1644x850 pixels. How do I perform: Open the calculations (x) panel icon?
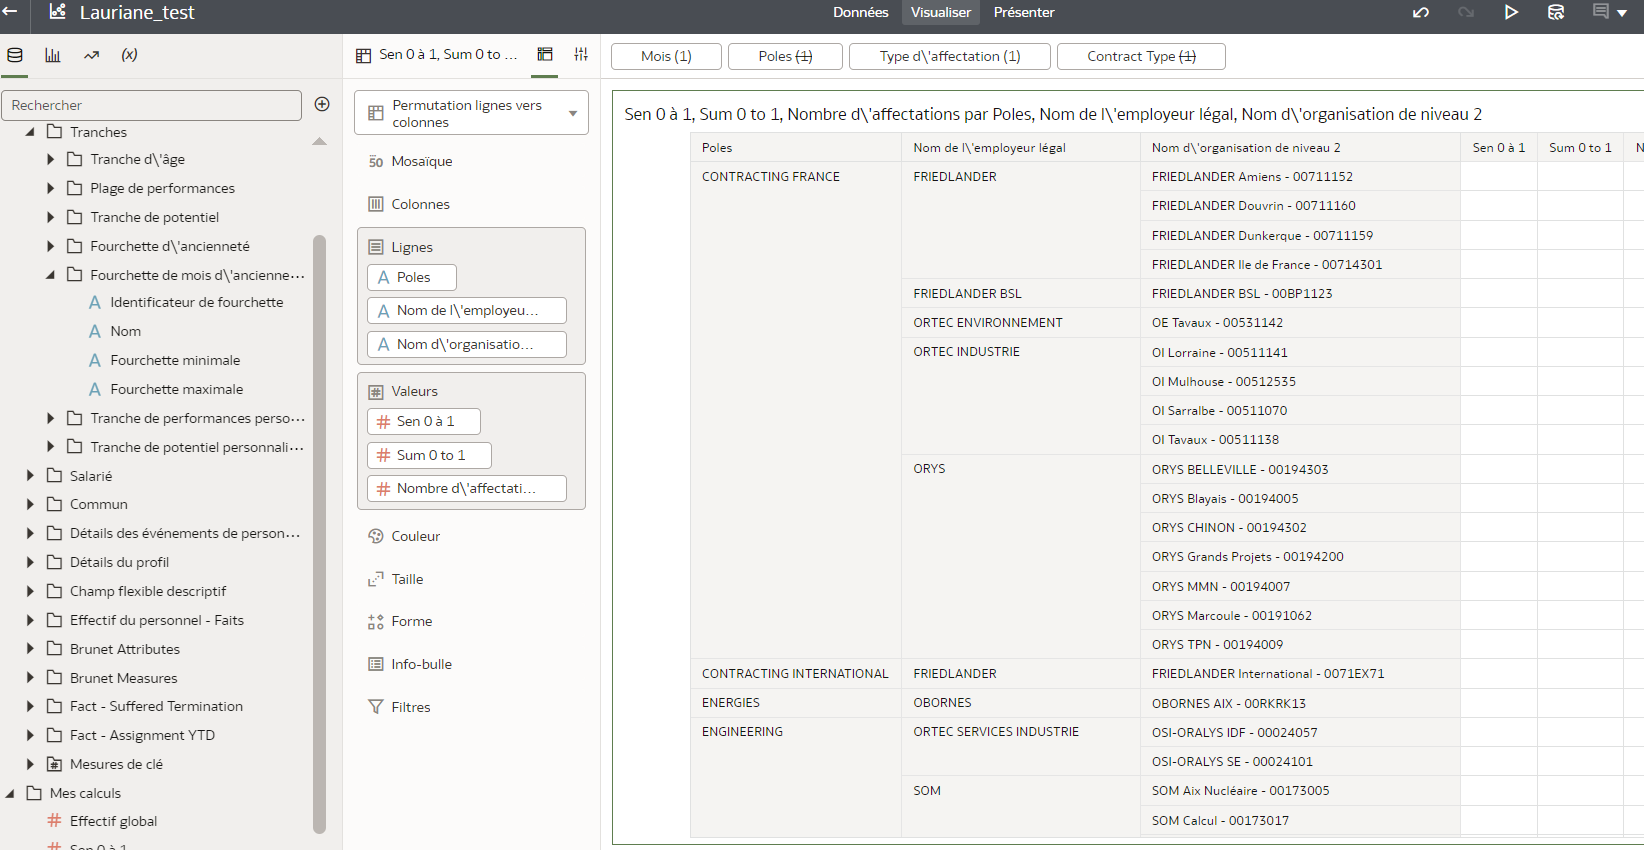point(130,55)
